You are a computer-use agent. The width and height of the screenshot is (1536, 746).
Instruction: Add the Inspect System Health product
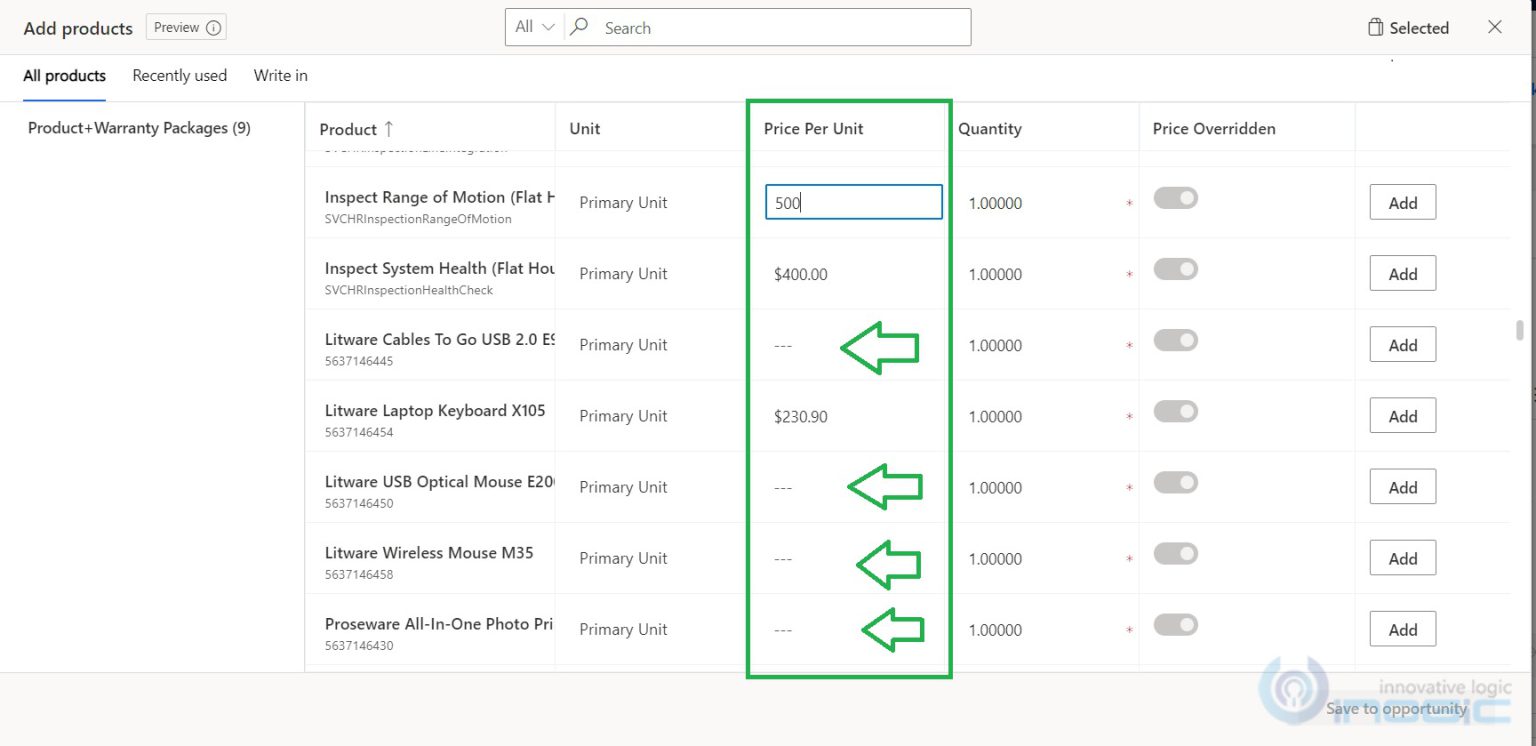(1402, 273)
